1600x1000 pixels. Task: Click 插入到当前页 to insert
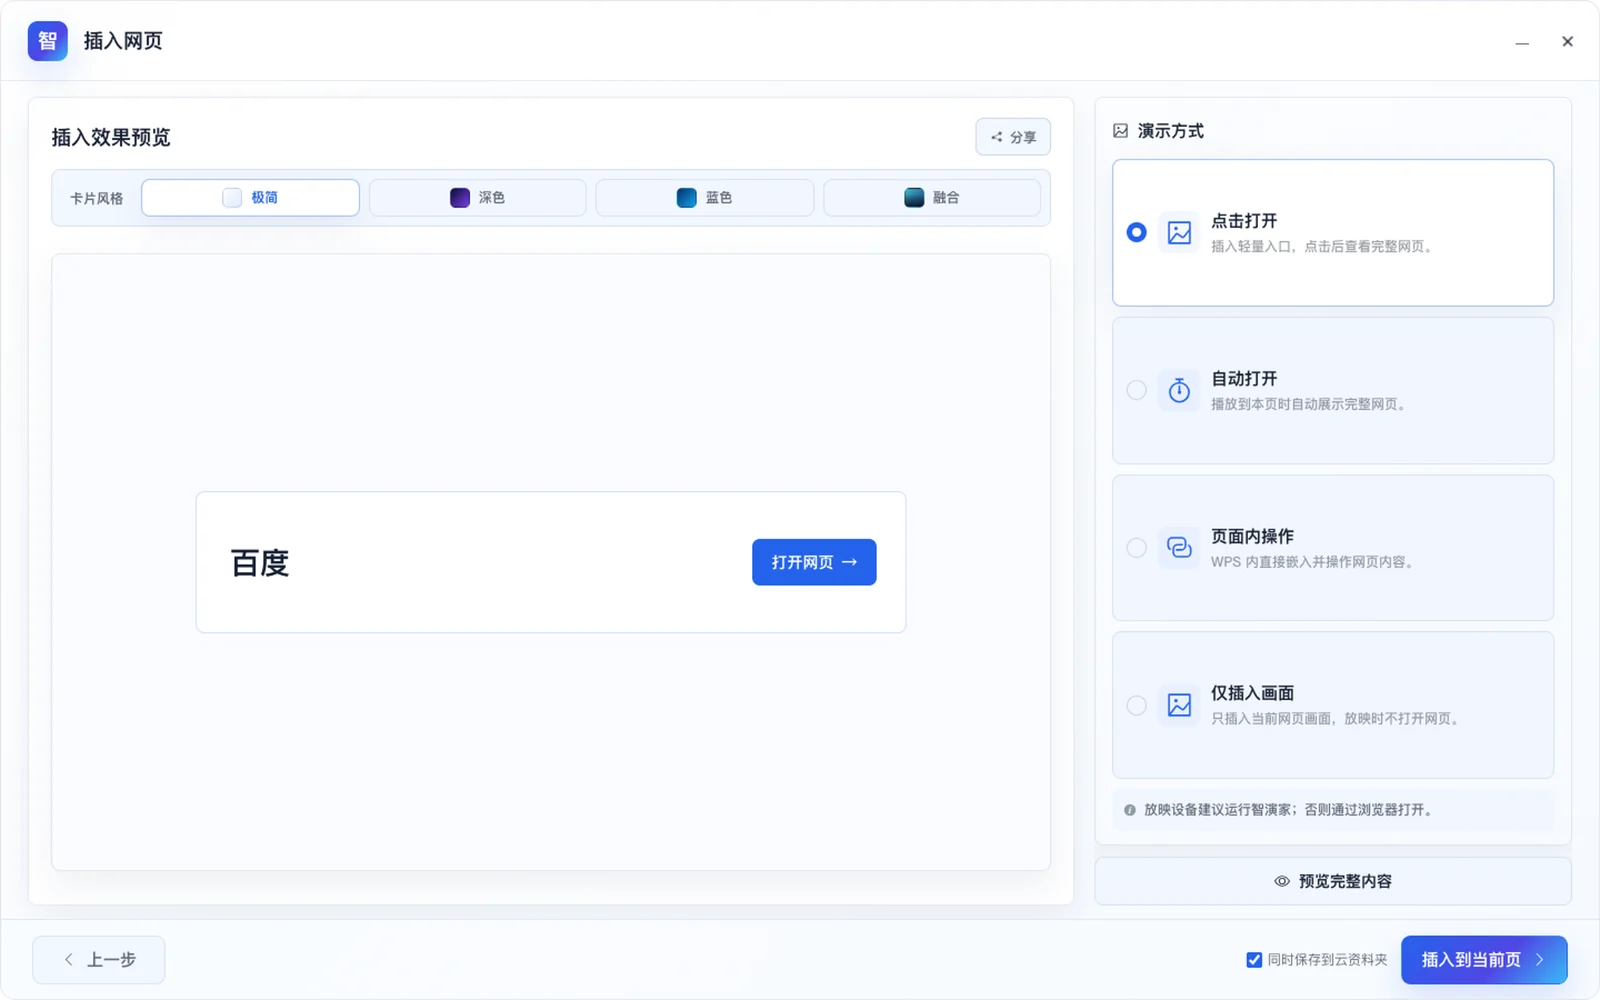[1484, 960]
